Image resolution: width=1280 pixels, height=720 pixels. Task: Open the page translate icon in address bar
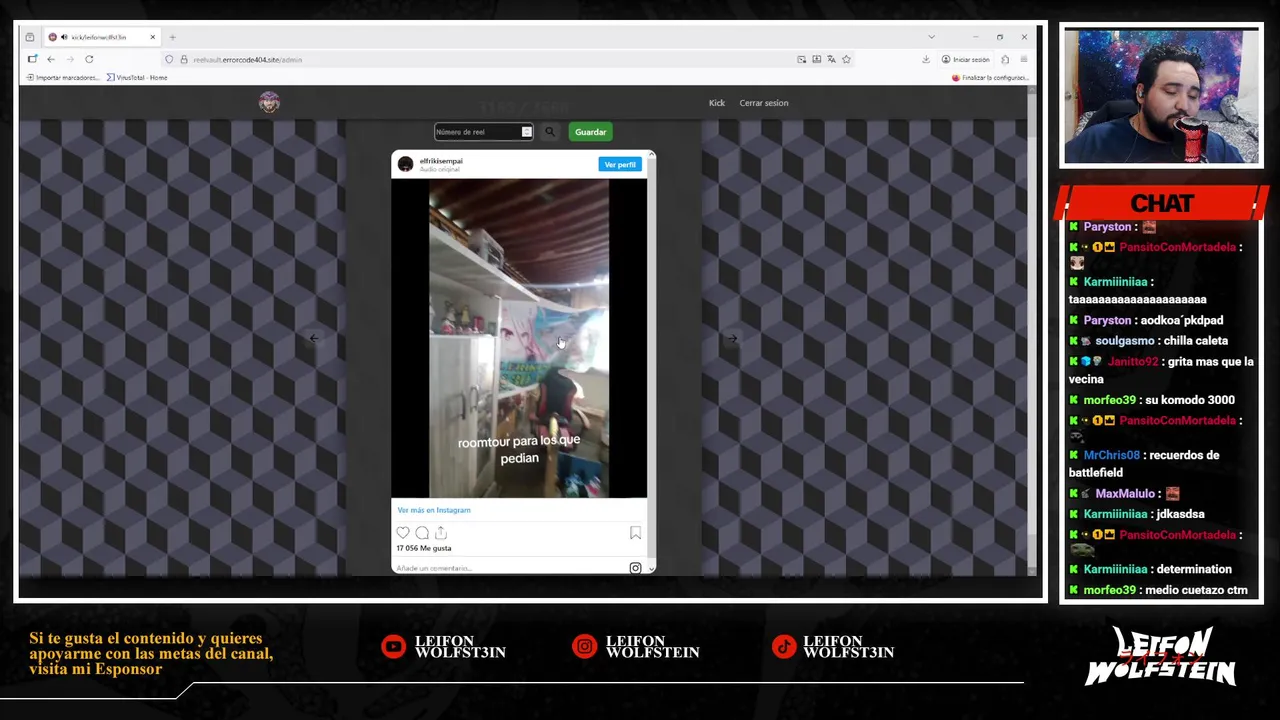point(831,59)
